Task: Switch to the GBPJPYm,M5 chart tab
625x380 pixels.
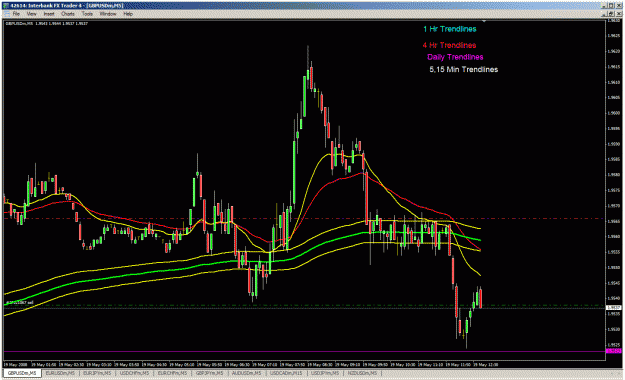Action: point(209,373)
